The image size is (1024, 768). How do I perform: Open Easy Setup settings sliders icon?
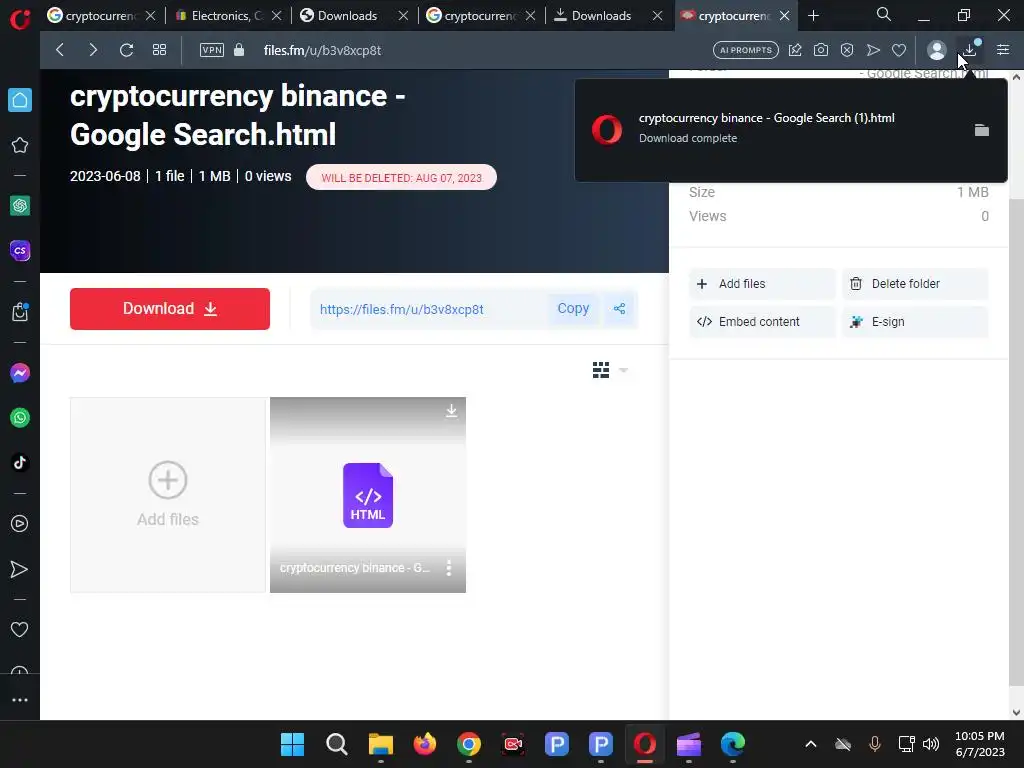coord(1003,50)
